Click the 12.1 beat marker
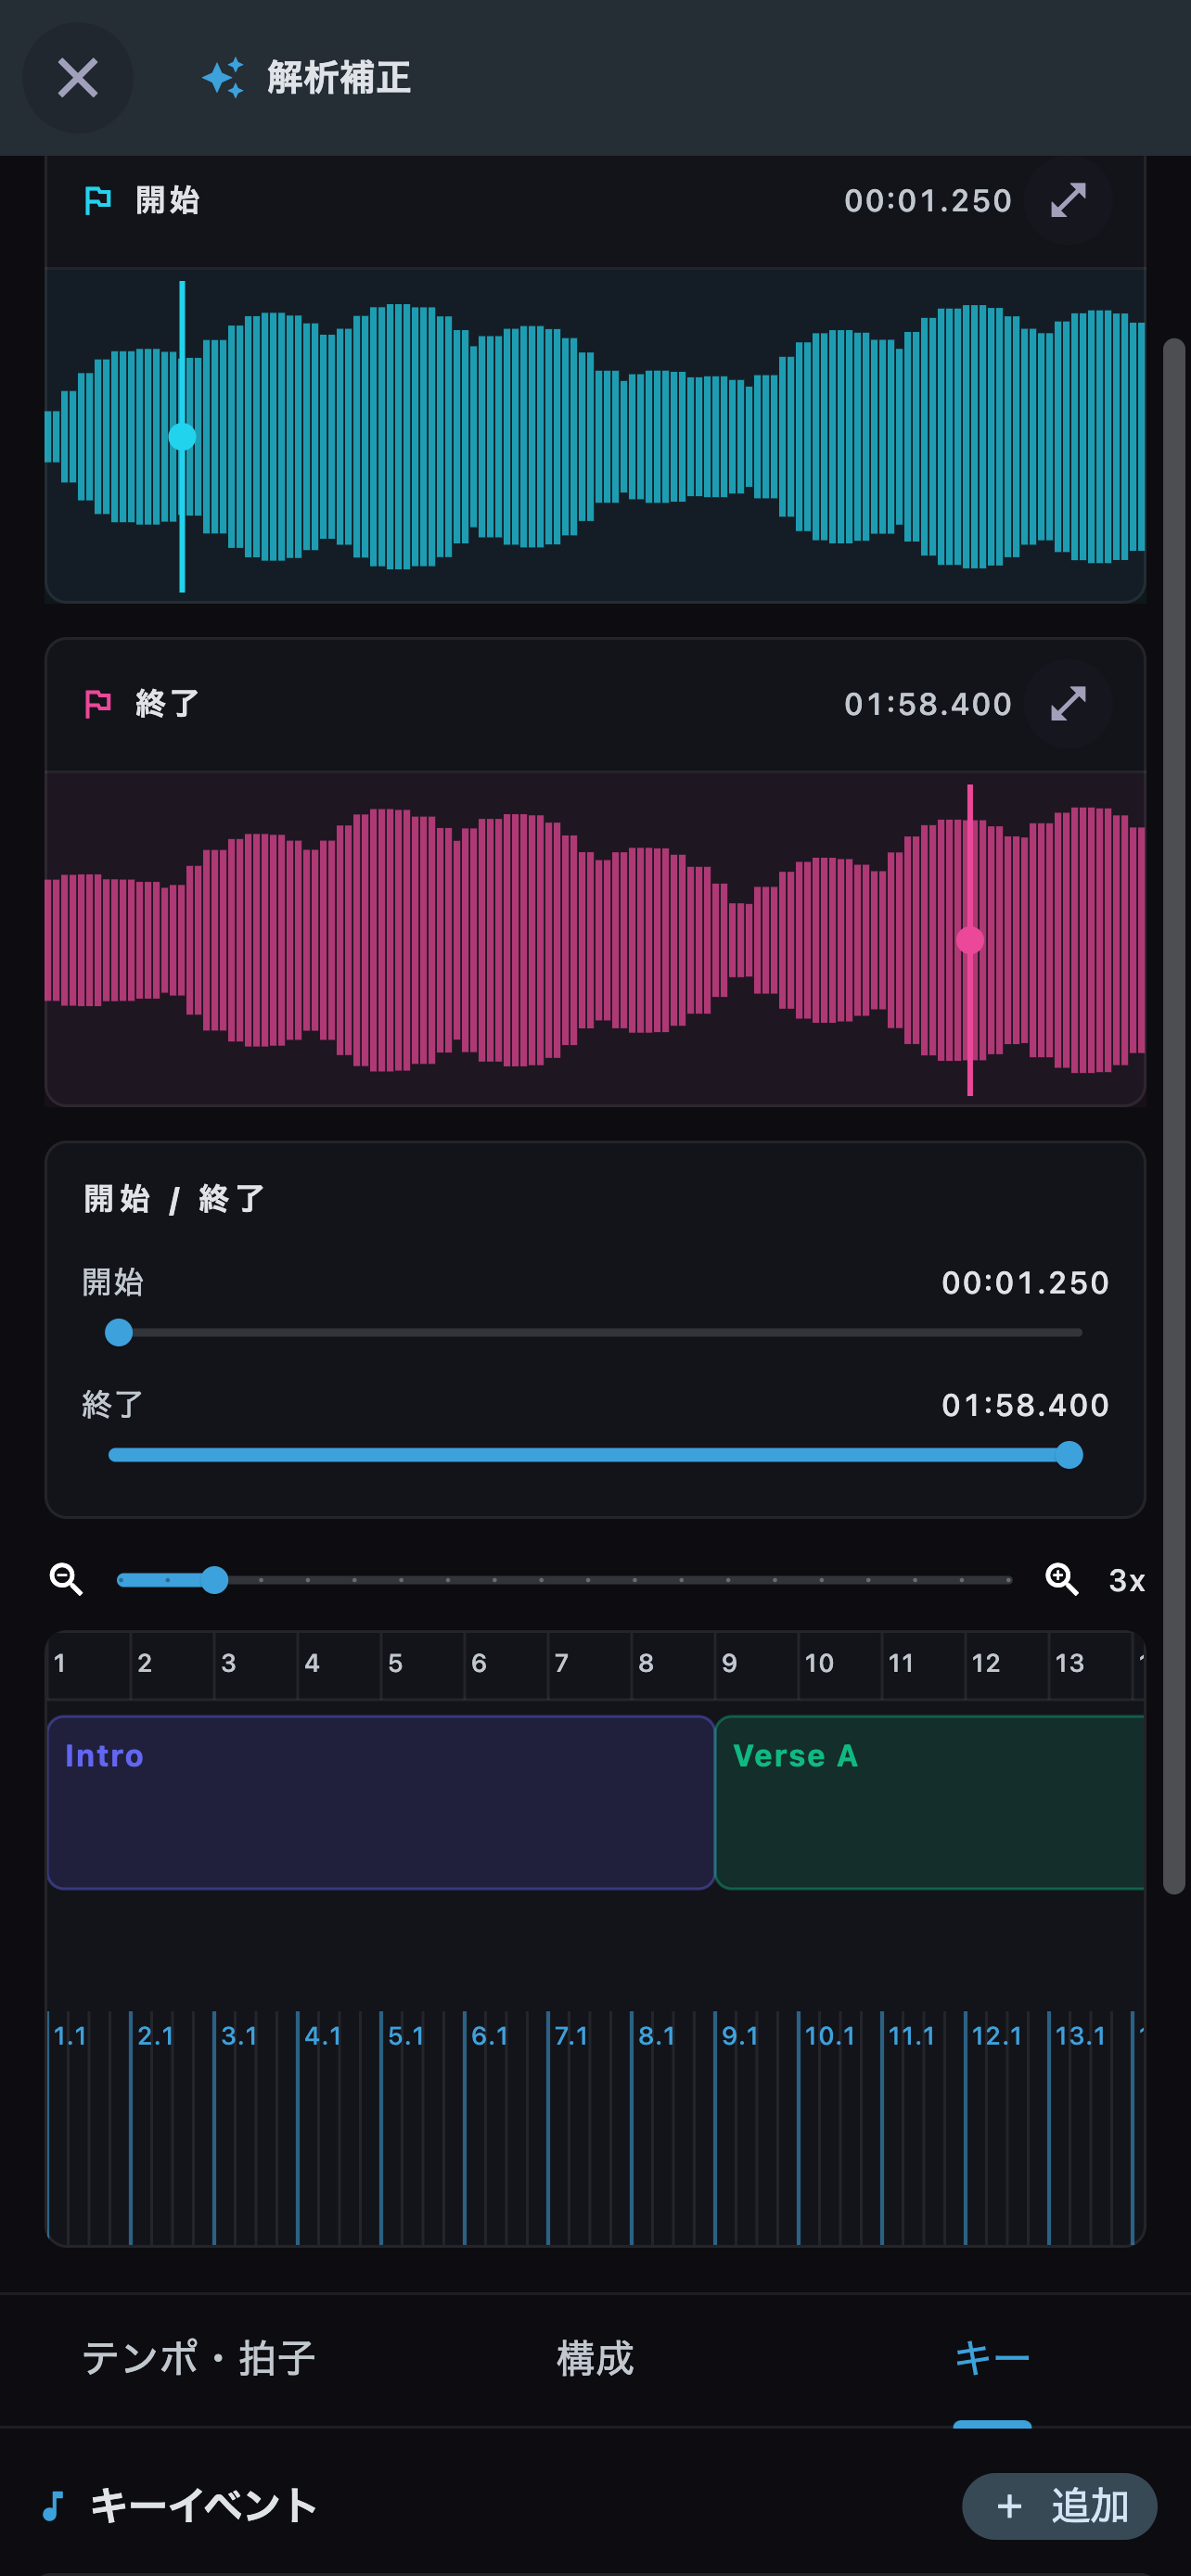The width and height of the screenshot is (1191, 2576). click(997, 2036)
